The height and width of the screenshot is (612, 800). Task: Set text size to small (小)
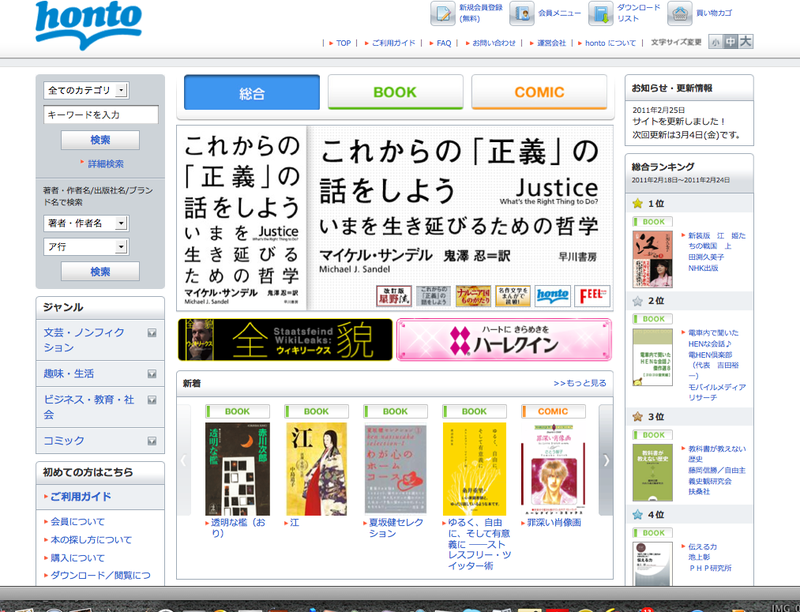click(x=715, y=42)
